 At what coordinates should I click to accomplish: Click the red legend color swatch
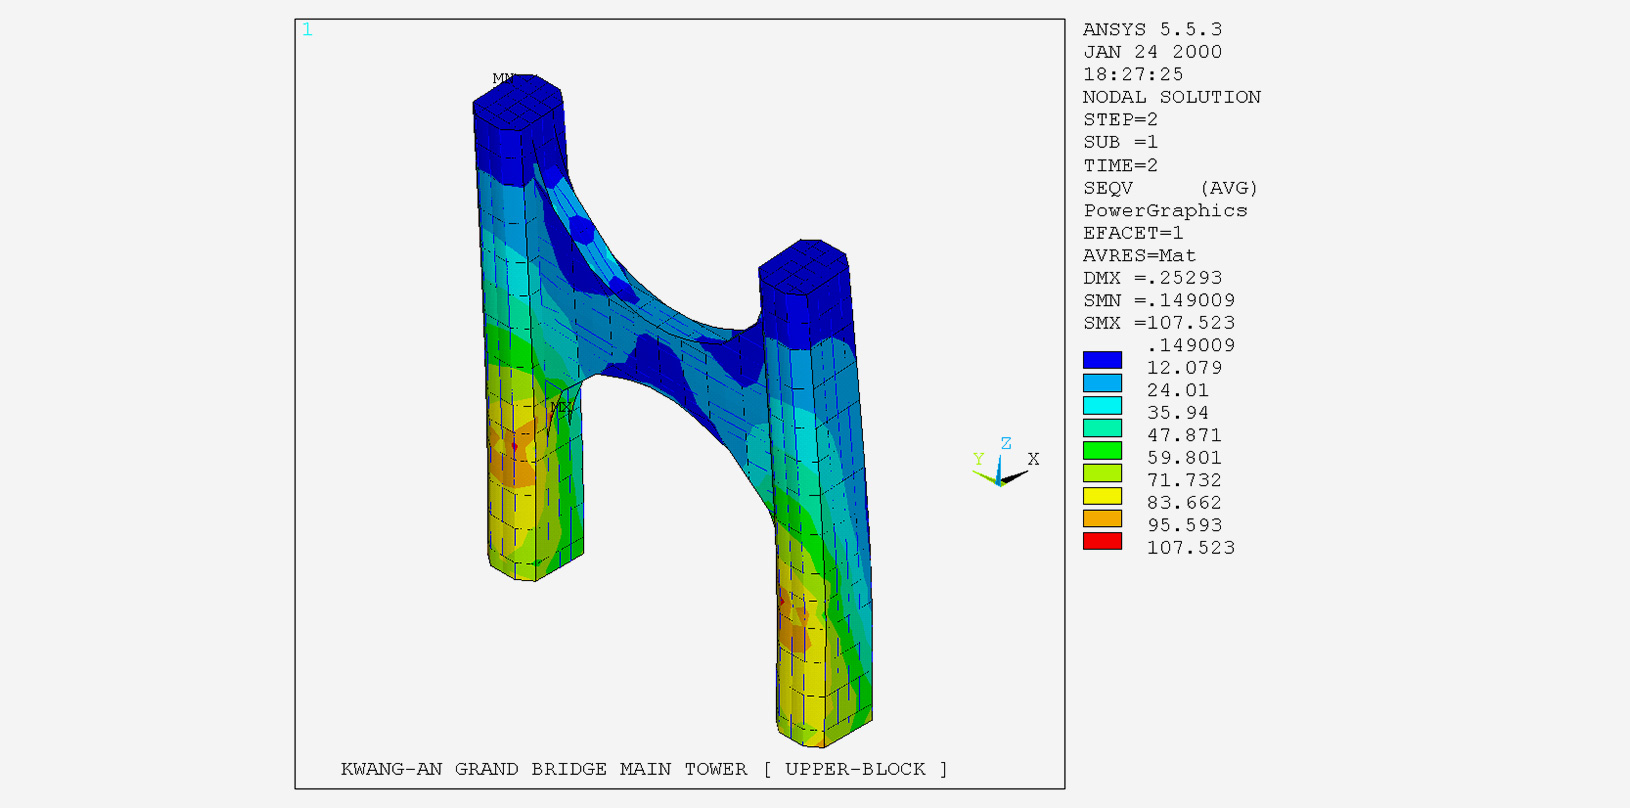(x=1102, y=541)
